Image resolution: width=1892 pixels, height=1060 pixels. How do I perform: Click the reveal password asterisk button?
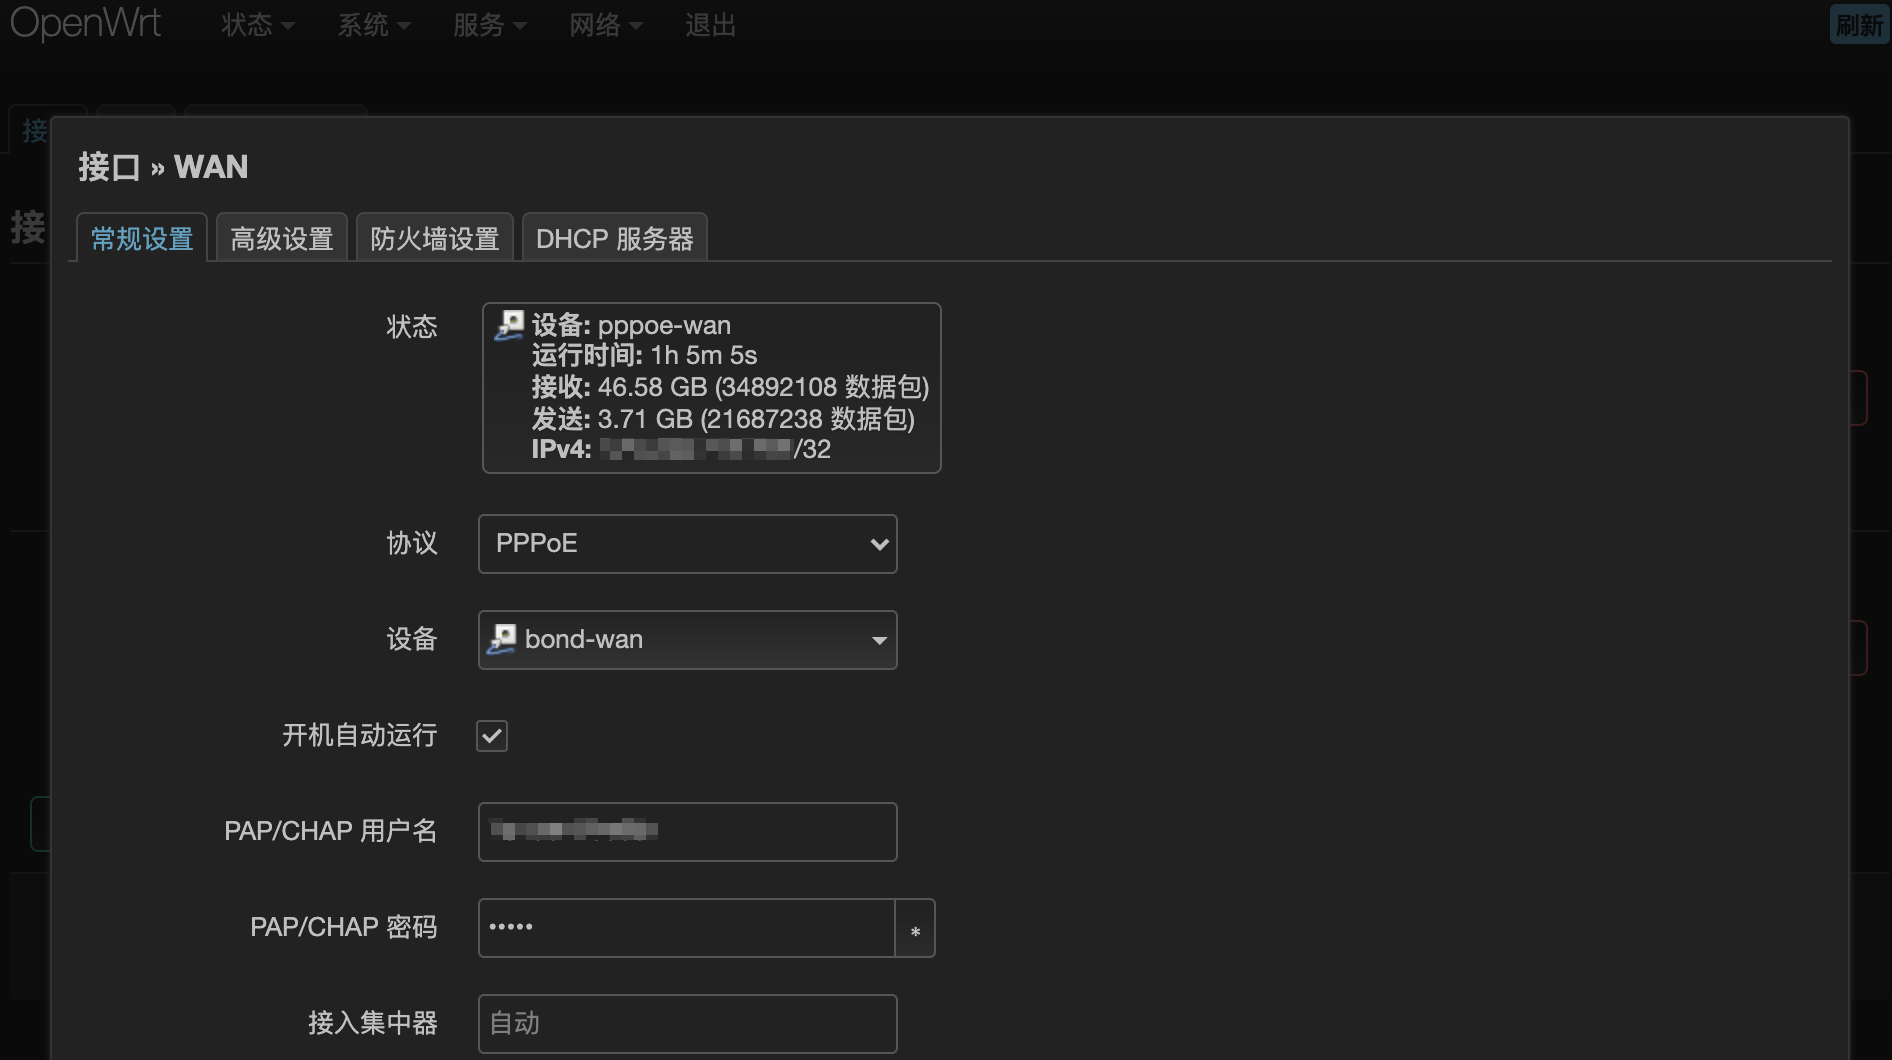pyautogui.click(x=914, y=928)
